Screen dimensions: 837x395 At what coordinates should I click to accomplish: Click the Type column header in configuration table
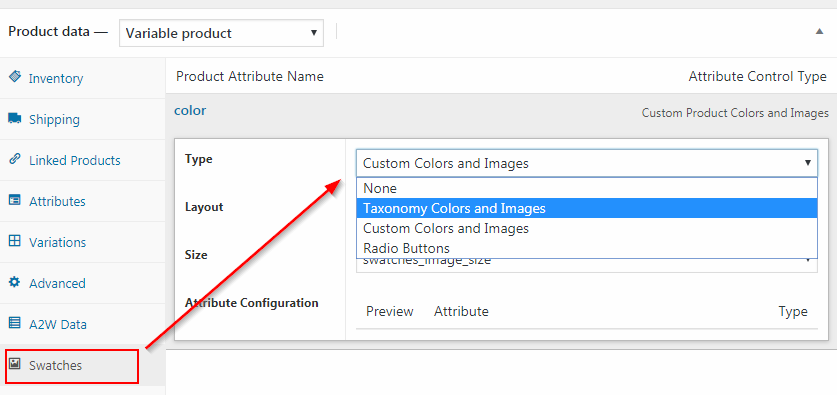(793, 311)
